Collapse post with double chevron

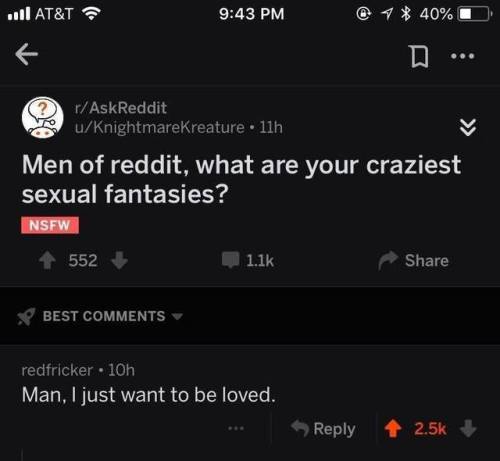468,127
